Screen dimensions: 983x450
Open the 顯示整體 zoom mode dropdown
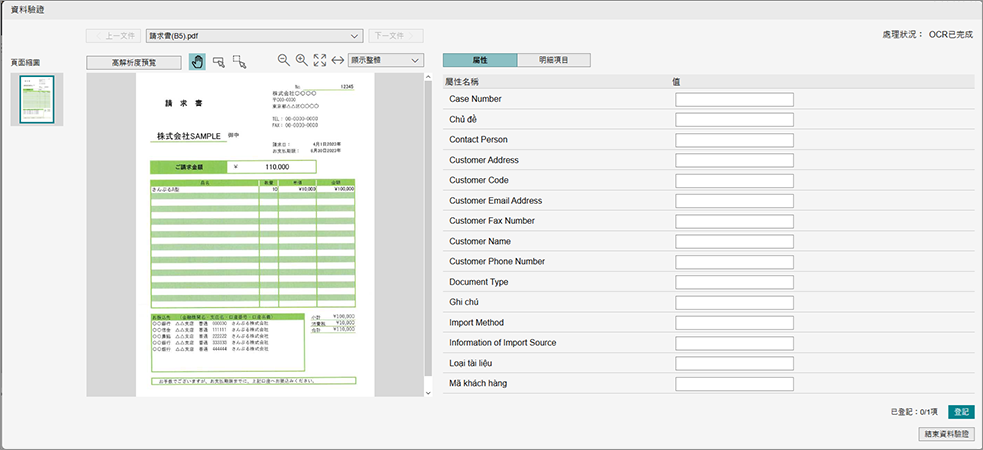(387, 61)
